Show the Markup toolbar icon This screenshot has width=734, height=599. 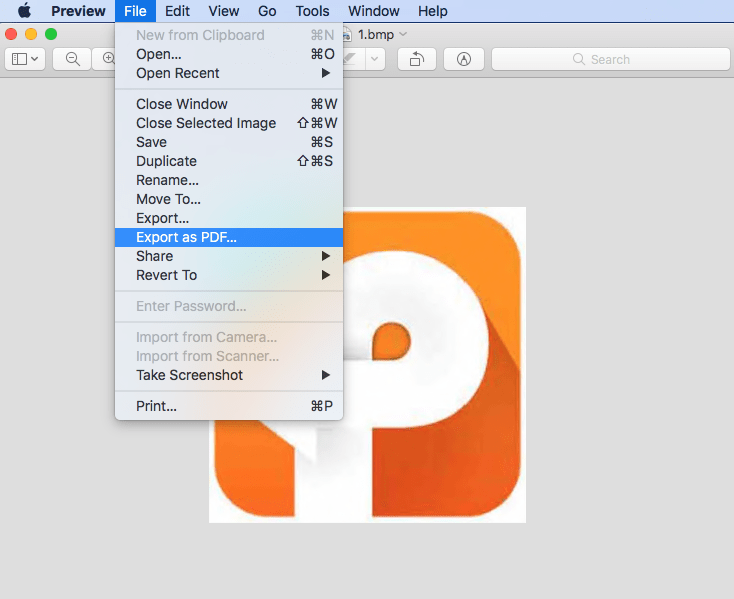tap(463, 59)
